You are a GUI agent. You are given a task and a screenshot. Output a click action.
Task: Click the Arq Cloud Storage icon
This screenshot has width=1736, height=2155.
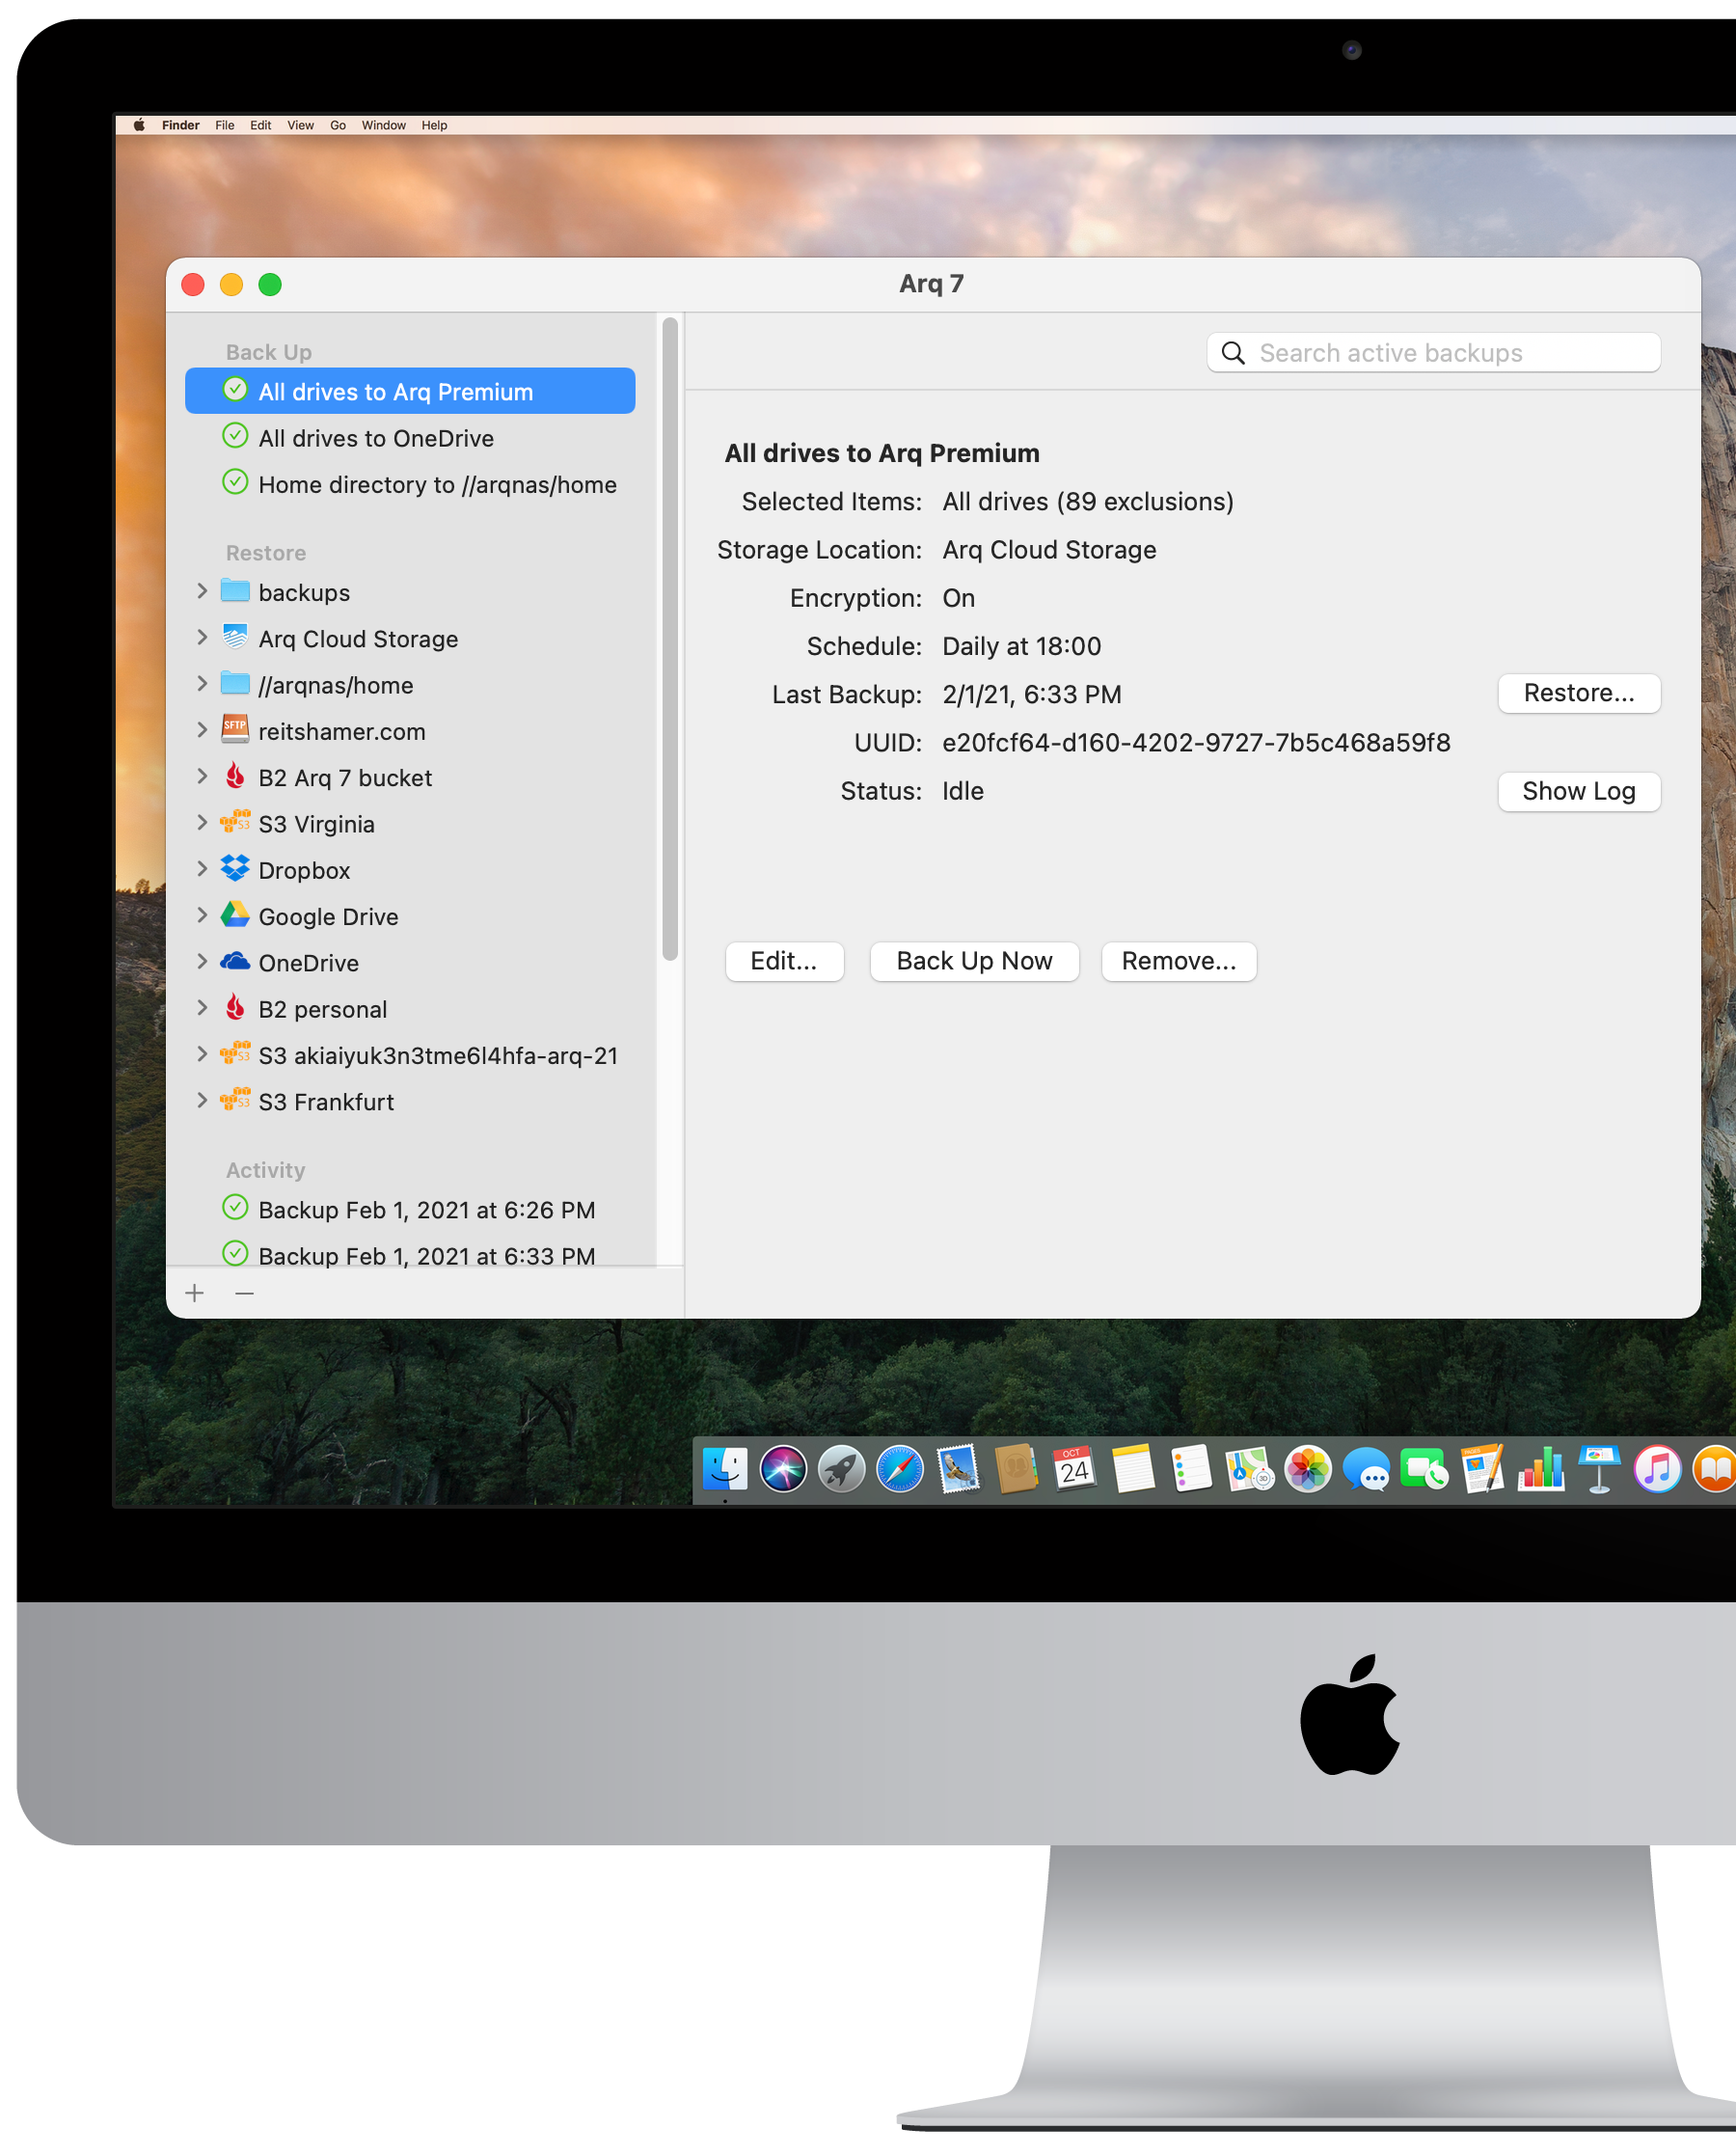(235, 636)
